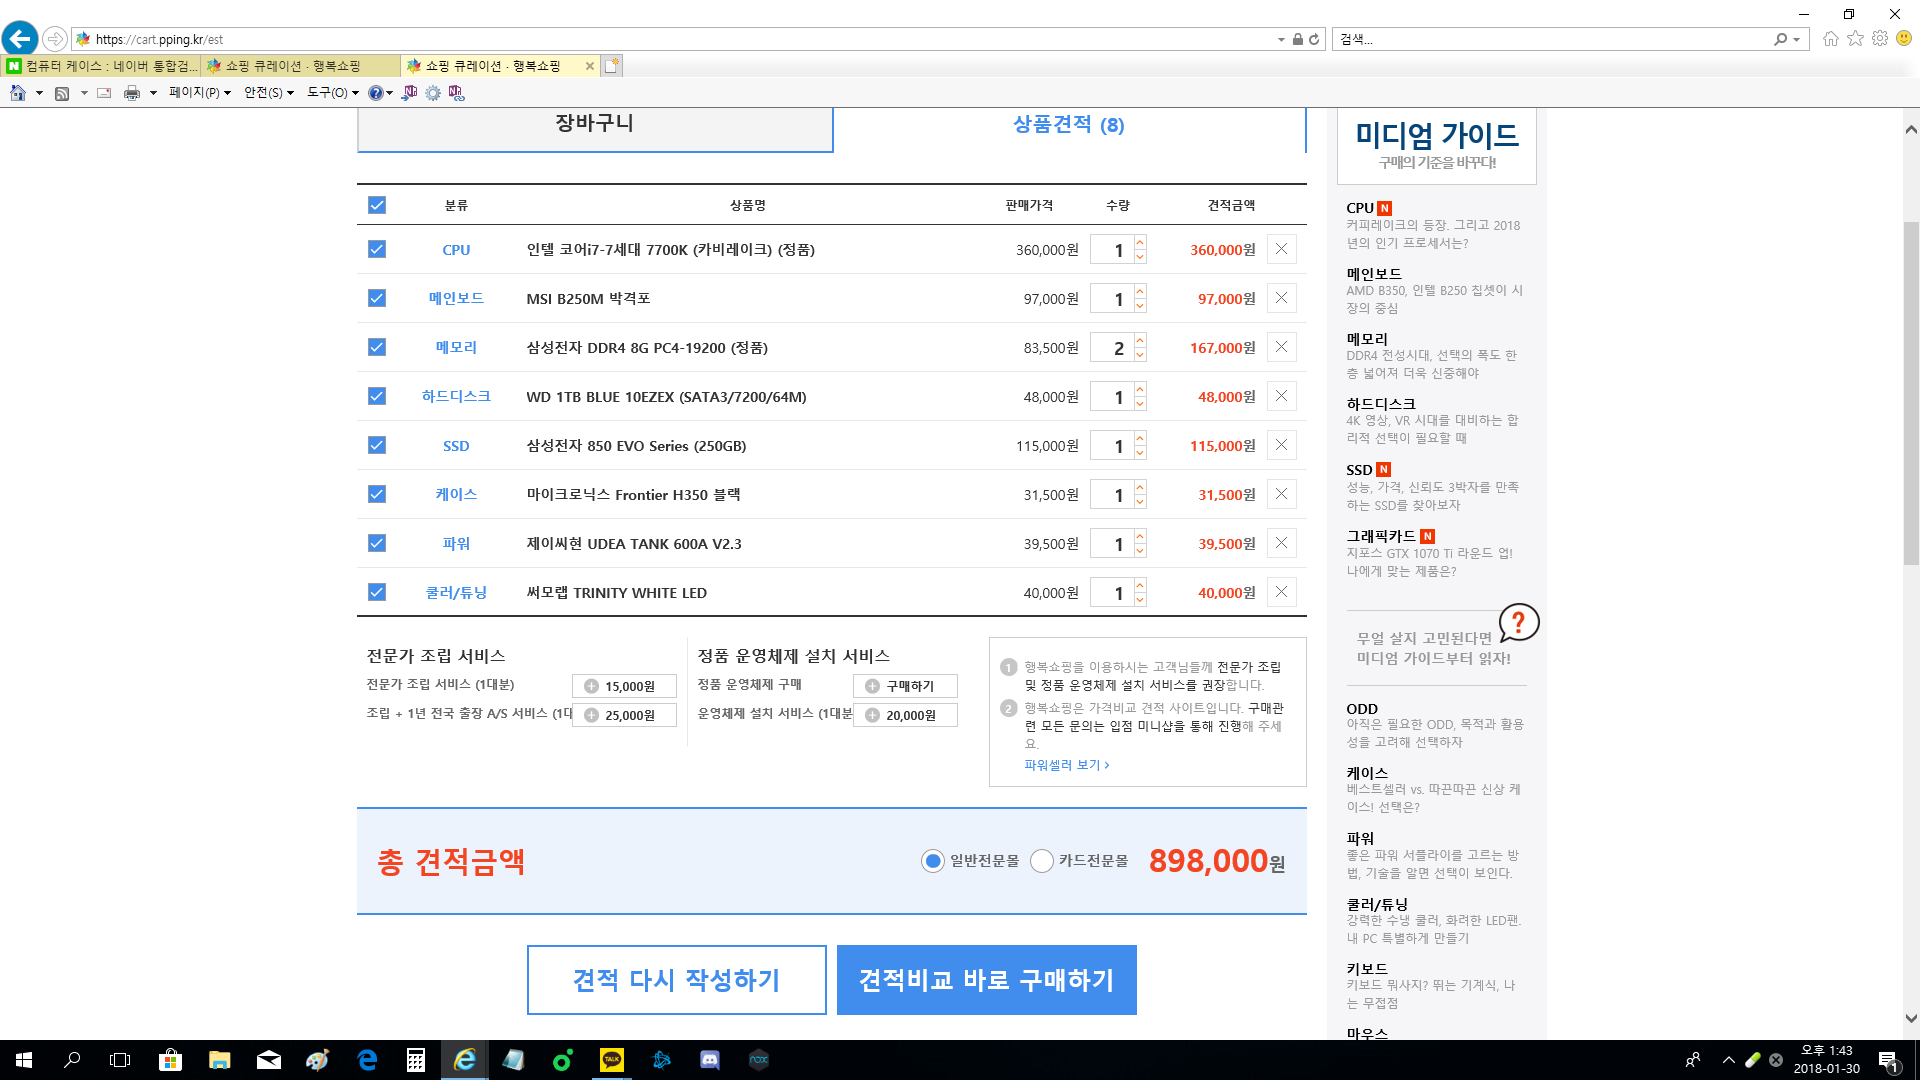
Task: Open File Explorer from taskbar
Action: (x=220, y=1060)
